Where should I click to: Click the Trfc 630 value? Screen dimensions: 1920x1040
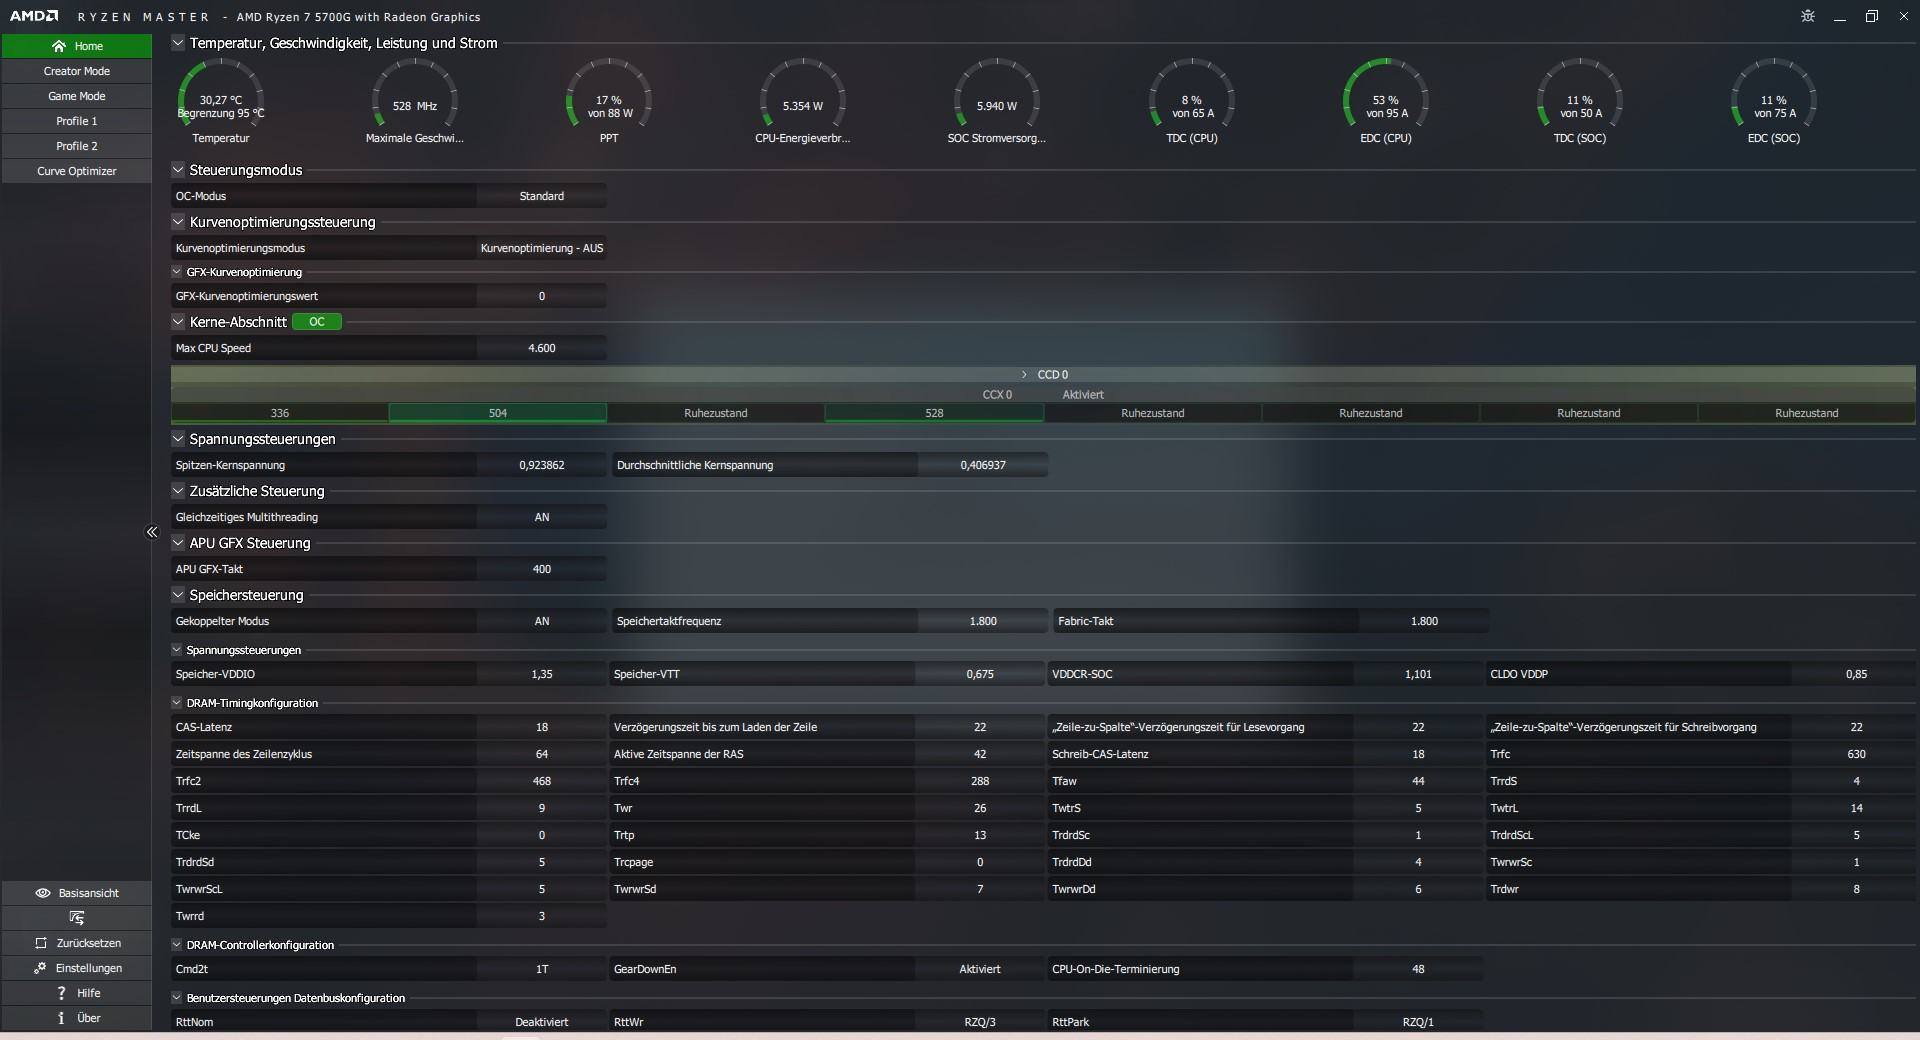[1856, 754]
